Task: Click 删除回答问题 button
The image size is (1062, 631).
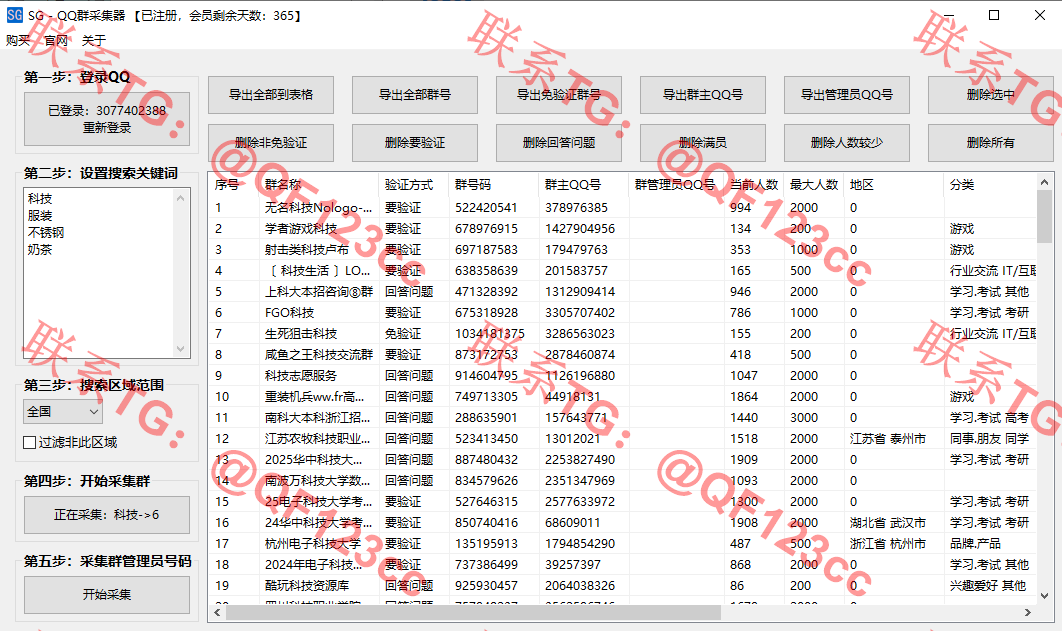Action: [559, 143]
